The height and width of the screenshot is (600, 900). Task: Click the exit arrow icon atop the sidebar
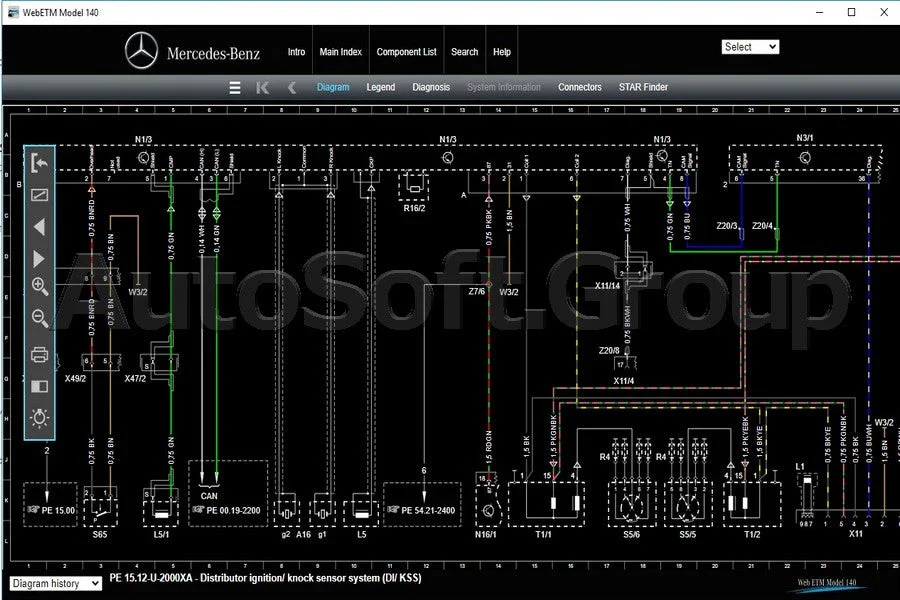39,163
